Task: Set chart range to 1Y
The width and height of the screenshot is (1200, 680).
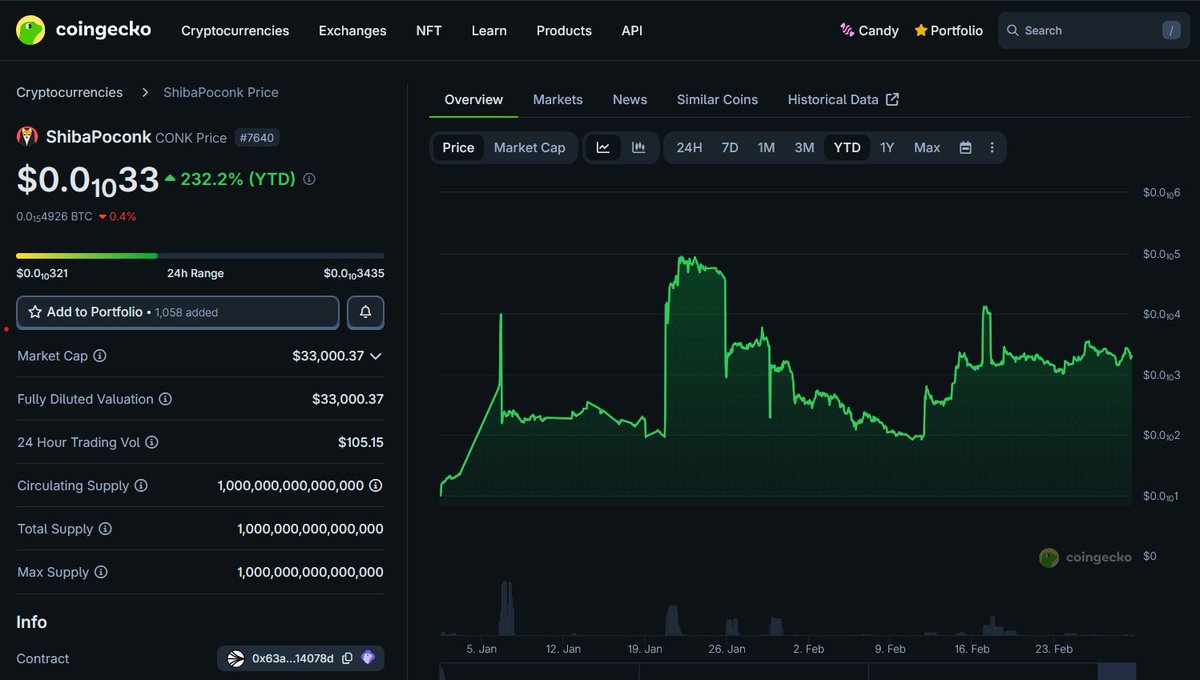Action: point(887,147)
